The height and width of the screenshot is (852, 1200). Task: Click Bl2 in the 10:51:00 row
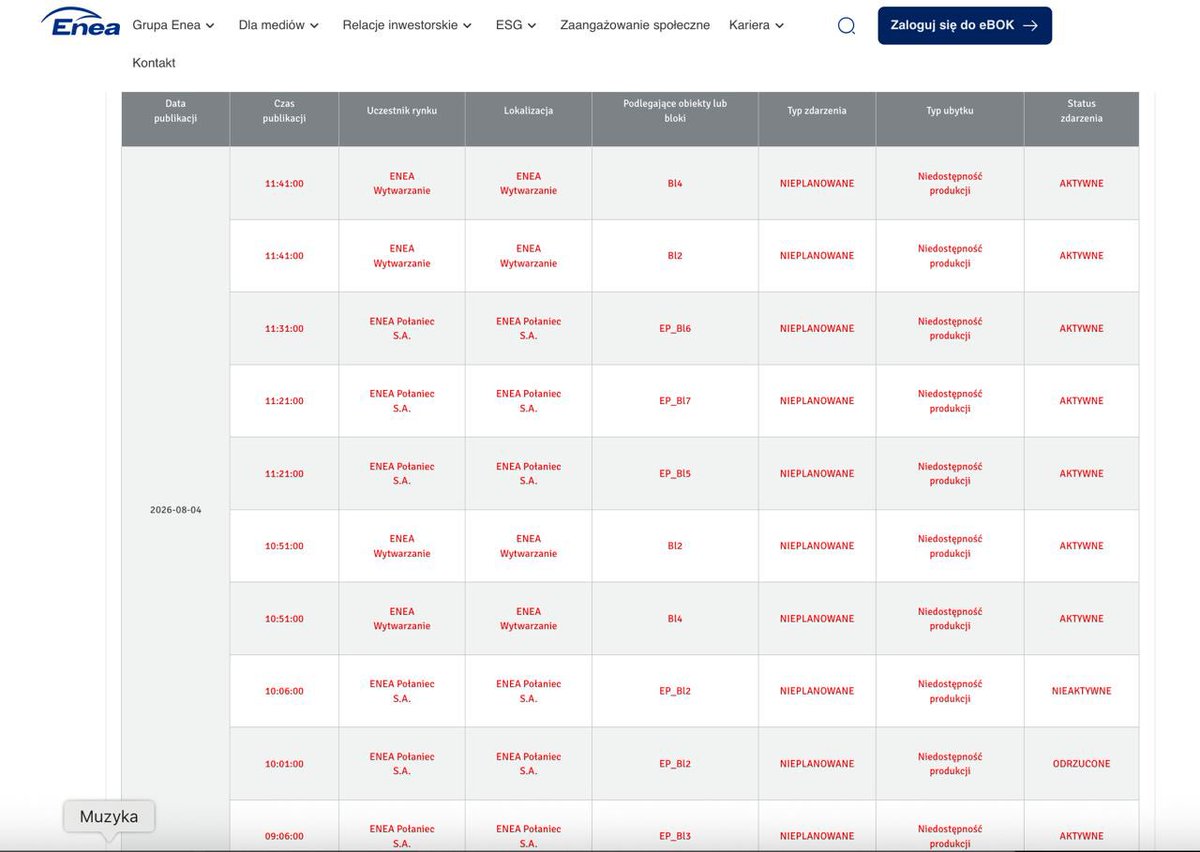(x=675, y=546)
